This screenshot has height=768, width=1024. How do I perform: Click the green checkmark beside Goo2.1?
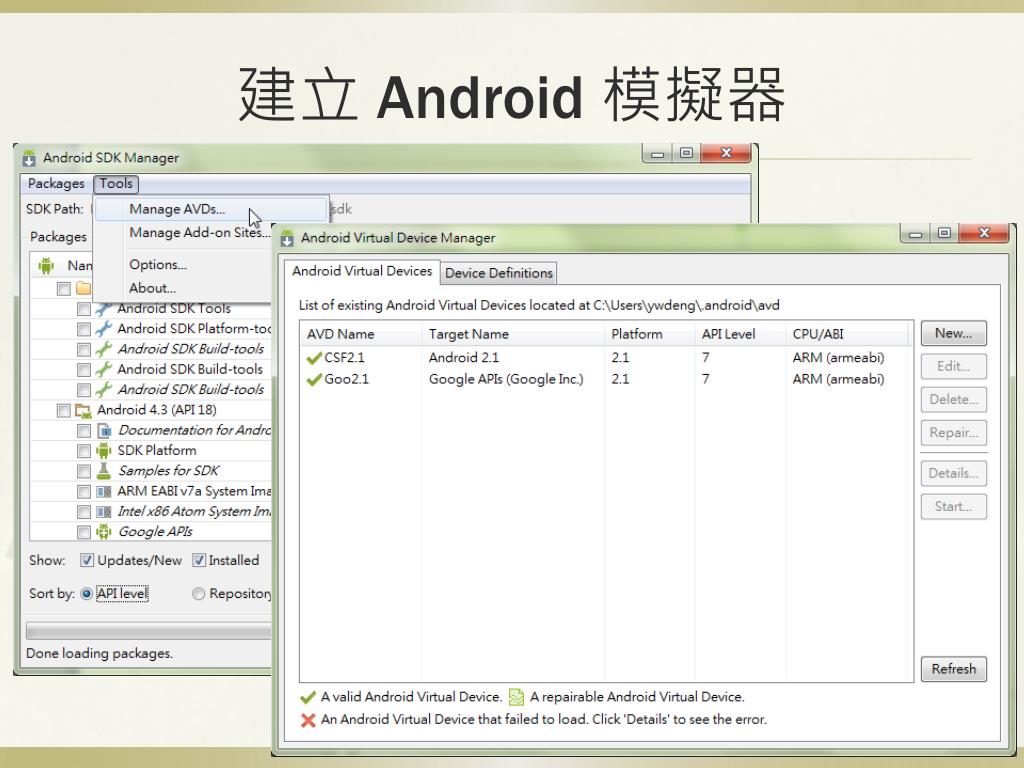pyautogui.click(x=314, y=379)
